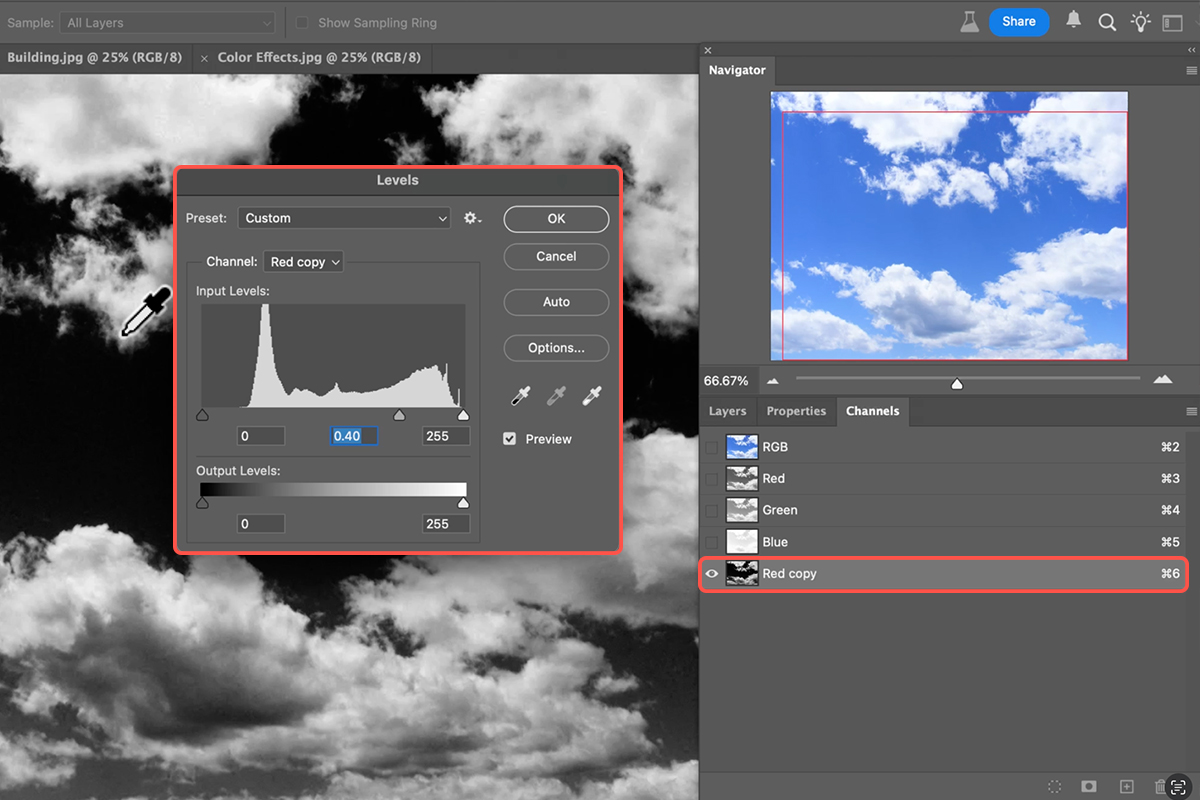Click the Navigator zoom slider handle

click(957, 384)
